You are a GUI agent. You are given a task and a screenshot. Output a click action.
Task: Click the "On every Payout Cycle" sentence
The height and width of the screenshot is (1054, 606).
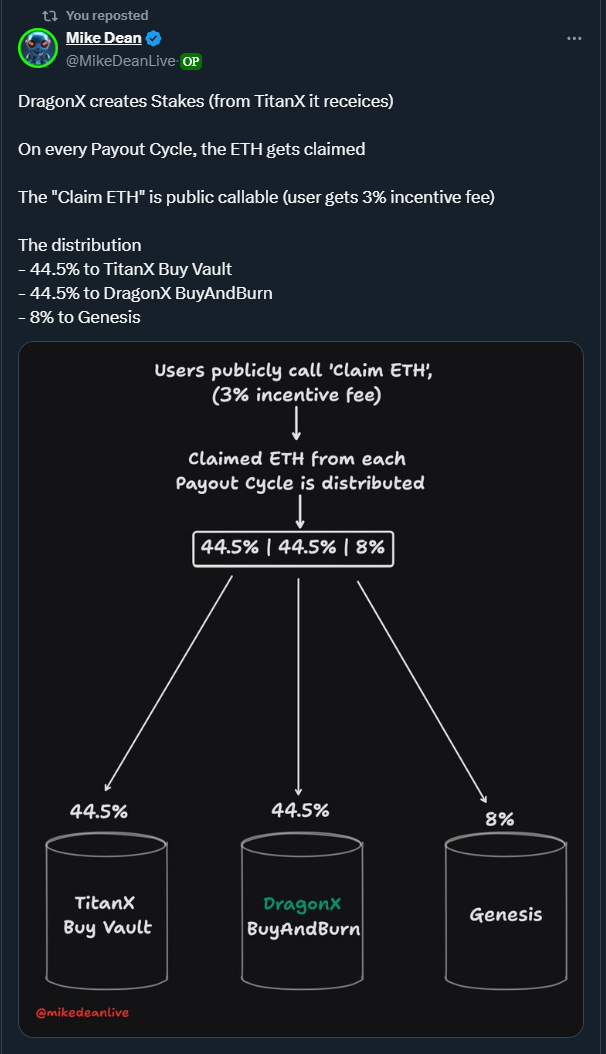pos(191,149)
